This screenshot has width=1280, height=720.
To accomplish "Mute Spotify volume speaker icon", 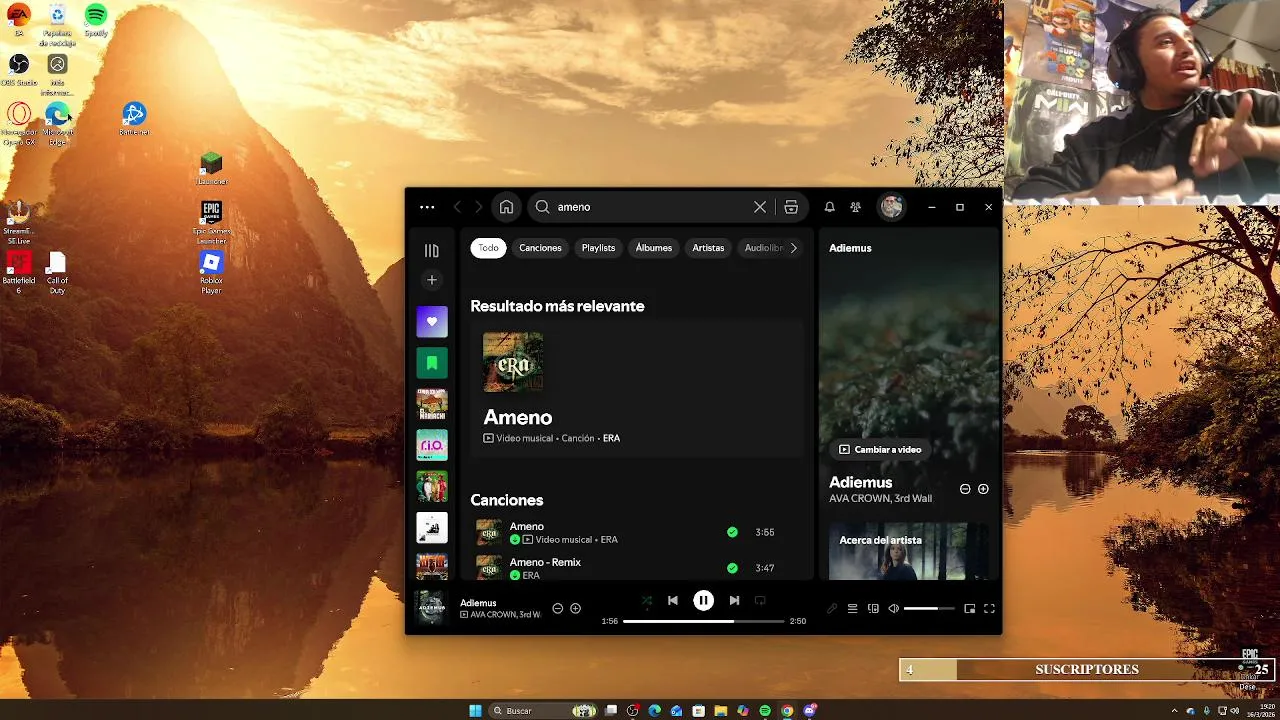I will tap(894, 608).
